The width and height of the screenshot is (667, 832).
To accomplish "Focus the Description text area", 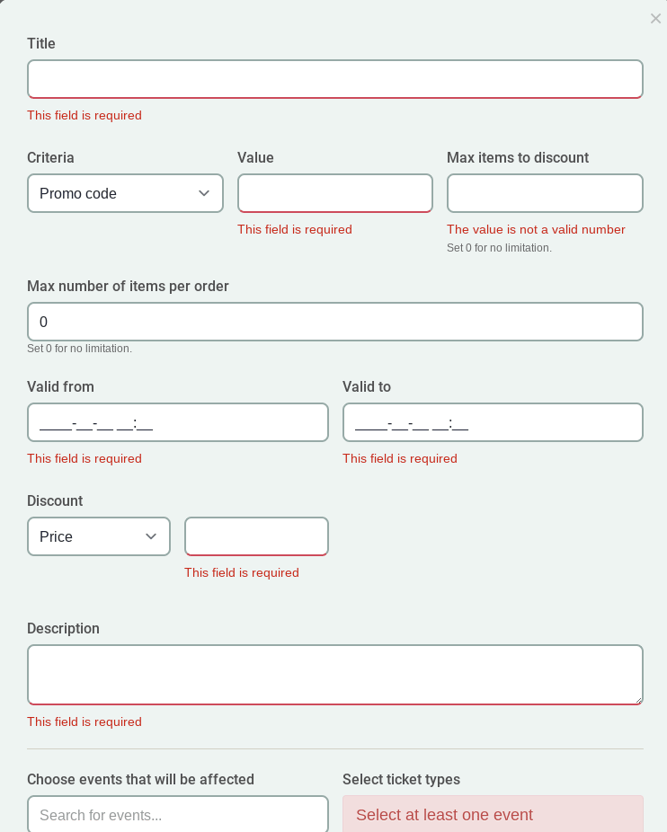I will point(334,674).
